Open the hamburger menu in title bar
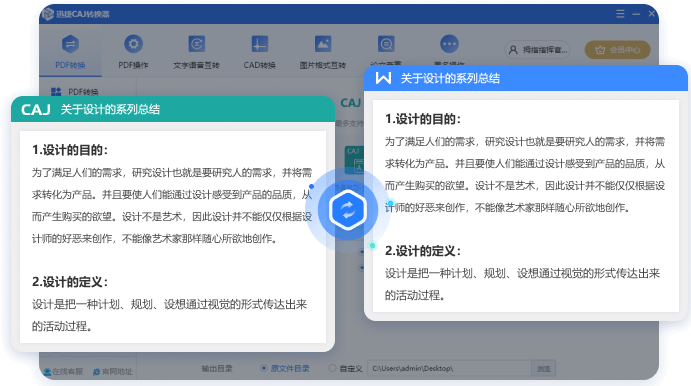The image size is (691, 386). tap(620, 14)
